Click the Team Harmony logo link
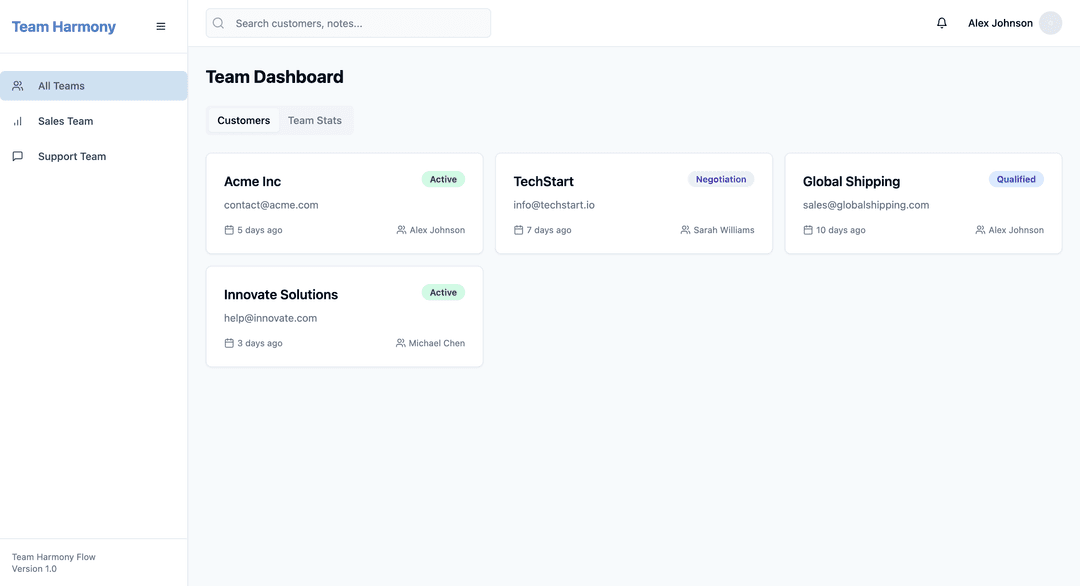Screen dimensions: 1080x586 [64, 27]
